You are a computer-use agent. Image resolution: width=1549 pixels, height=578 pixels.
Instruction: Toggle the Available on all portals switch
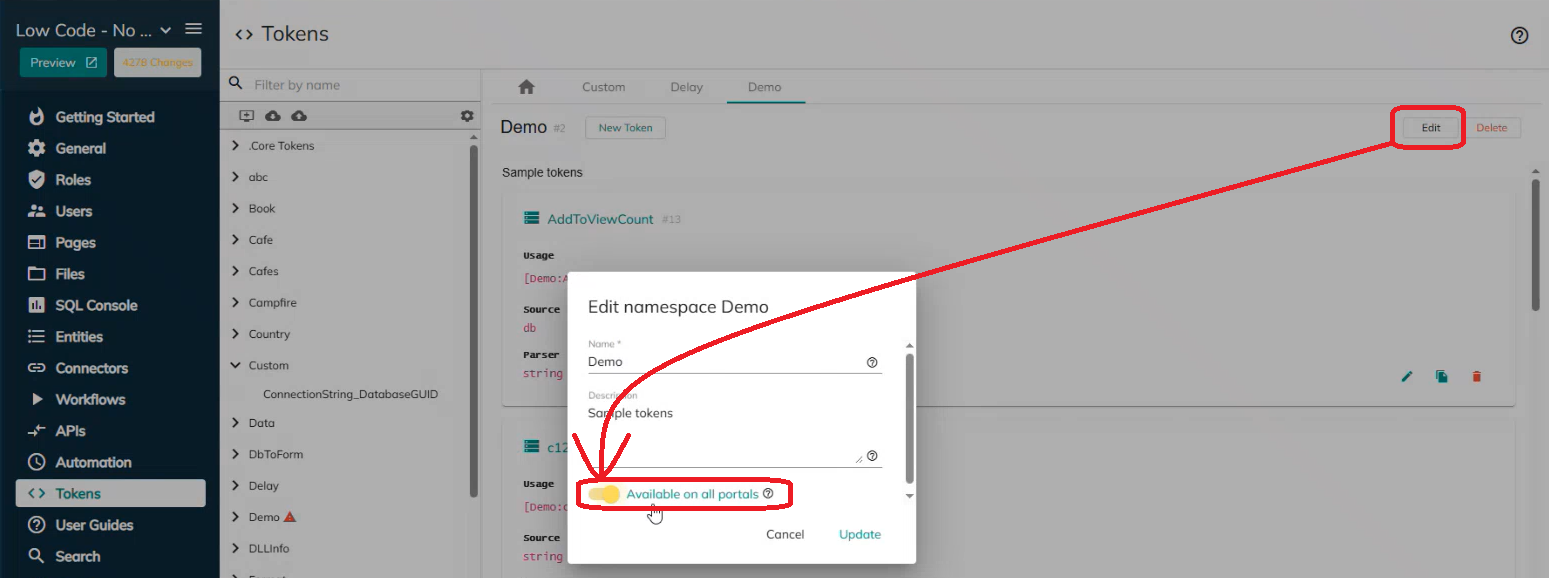click(x=604, y=494)
